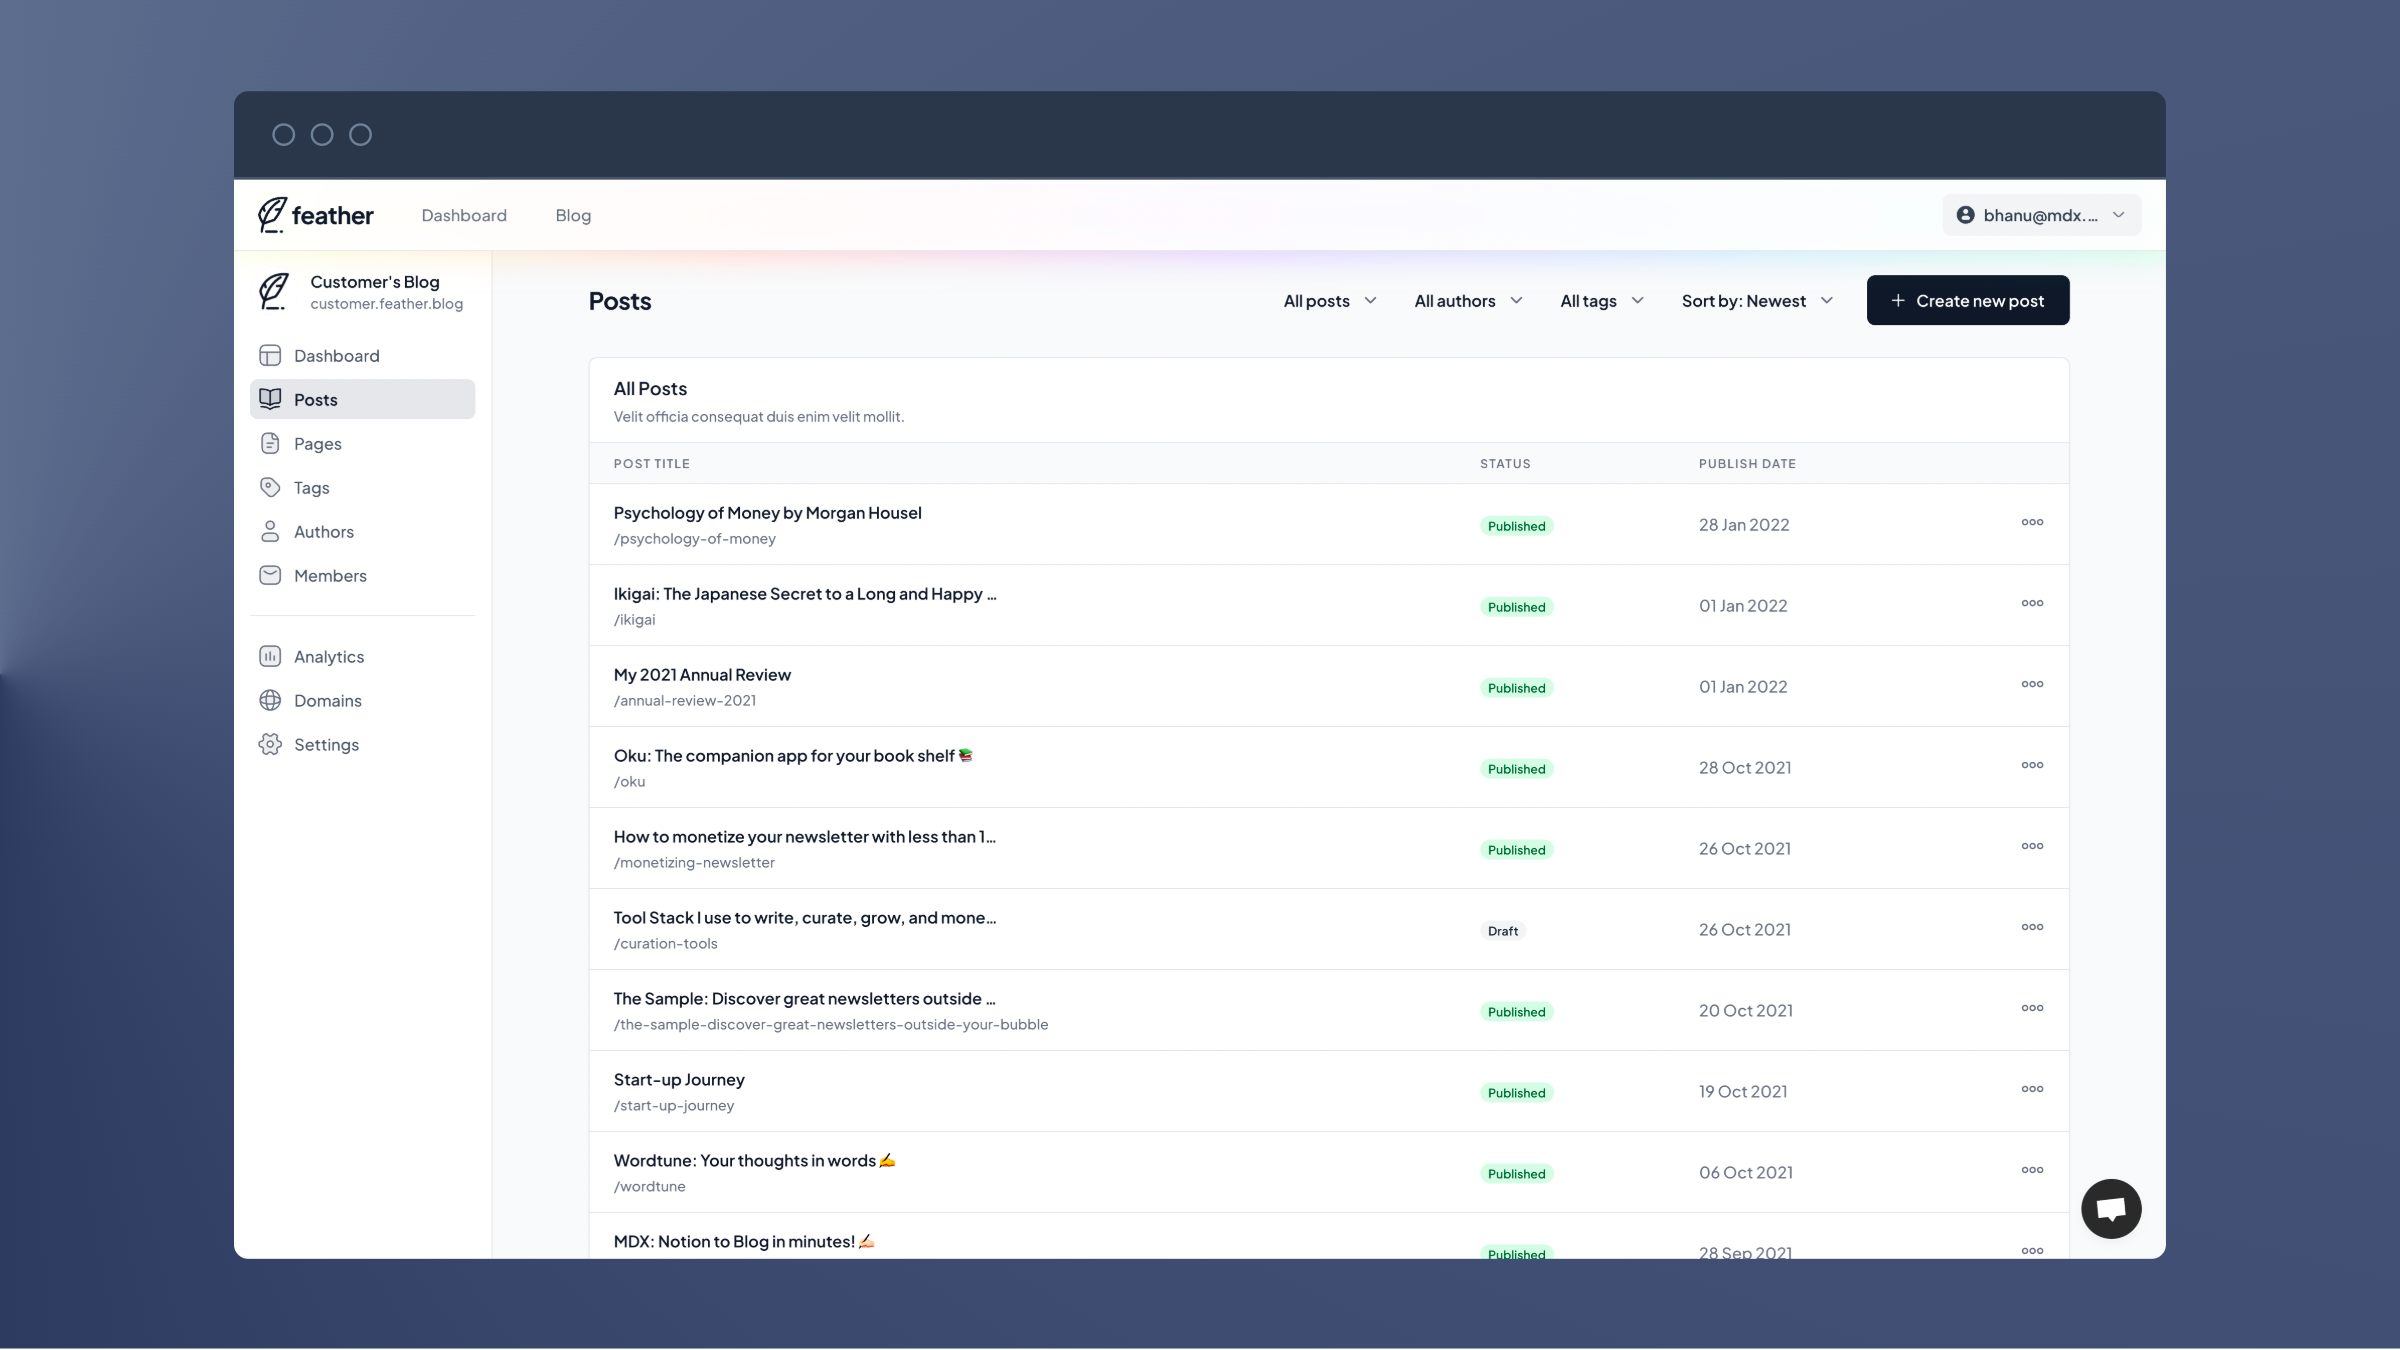Open the My 2021 Annual Review post
Image resolution: width=2400 pixels, height=1350 pixels.
point(702,675)
